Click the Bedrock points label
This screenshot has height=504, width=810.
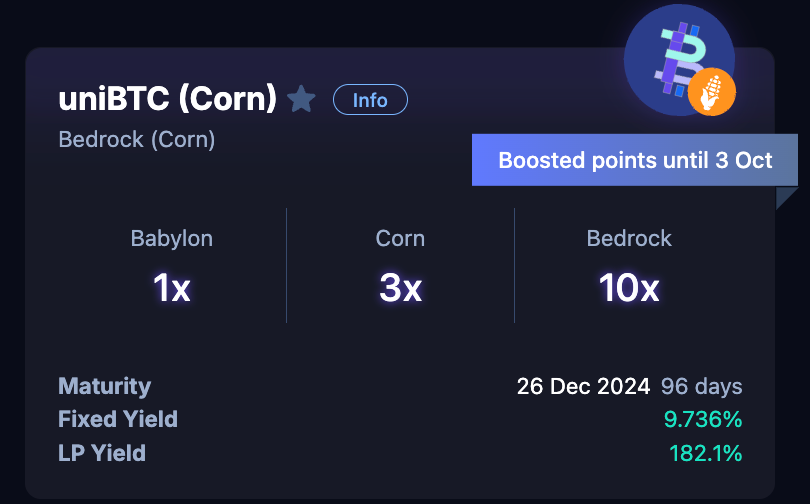click(629, 239)
